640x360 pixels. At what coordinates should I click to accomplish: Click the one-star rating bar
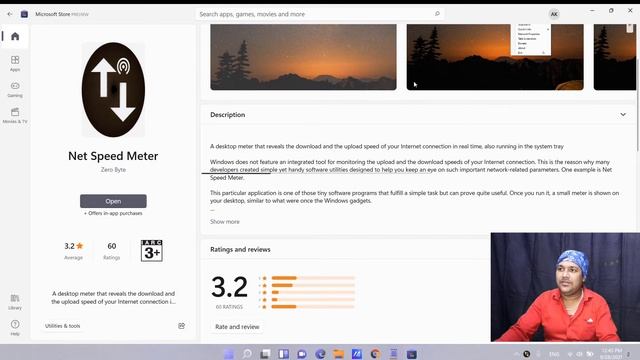(x=313, y=307)
